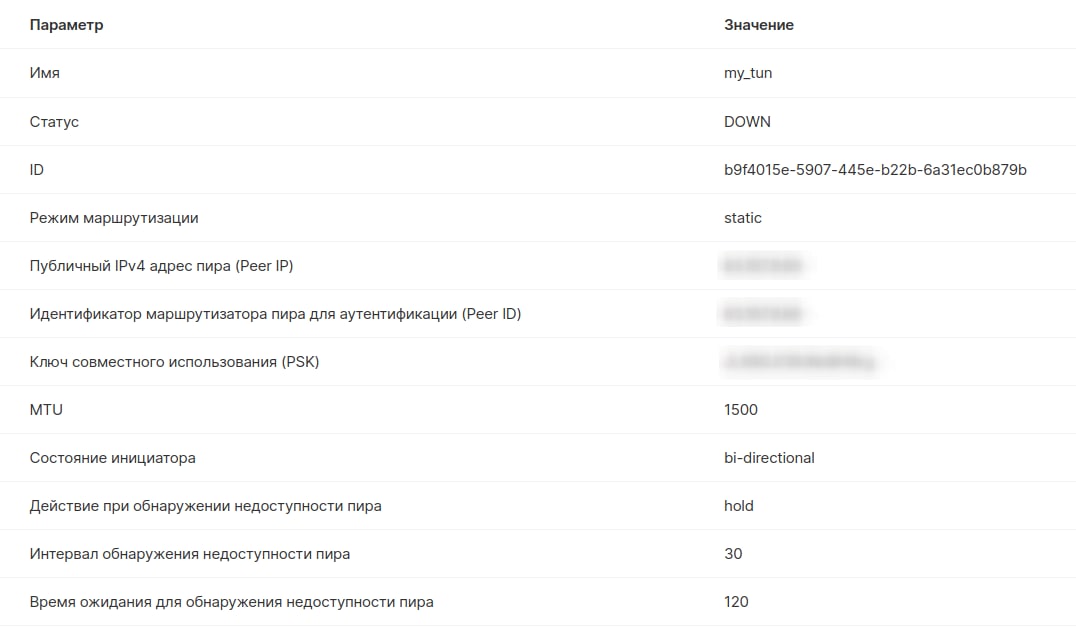The image size is (1076, 635).
Task: Click the static routing mode value
Action: point(743,218)
